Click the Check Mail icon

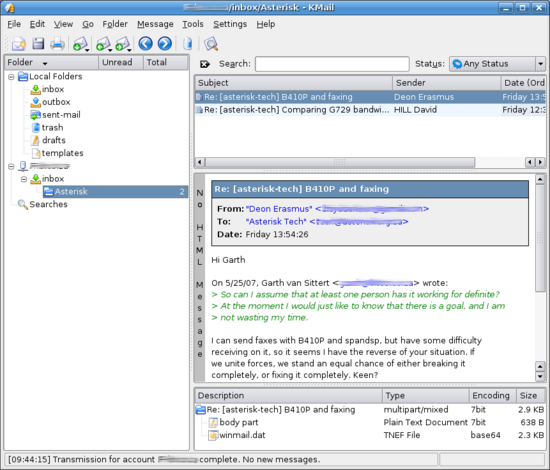pos(80,44)
